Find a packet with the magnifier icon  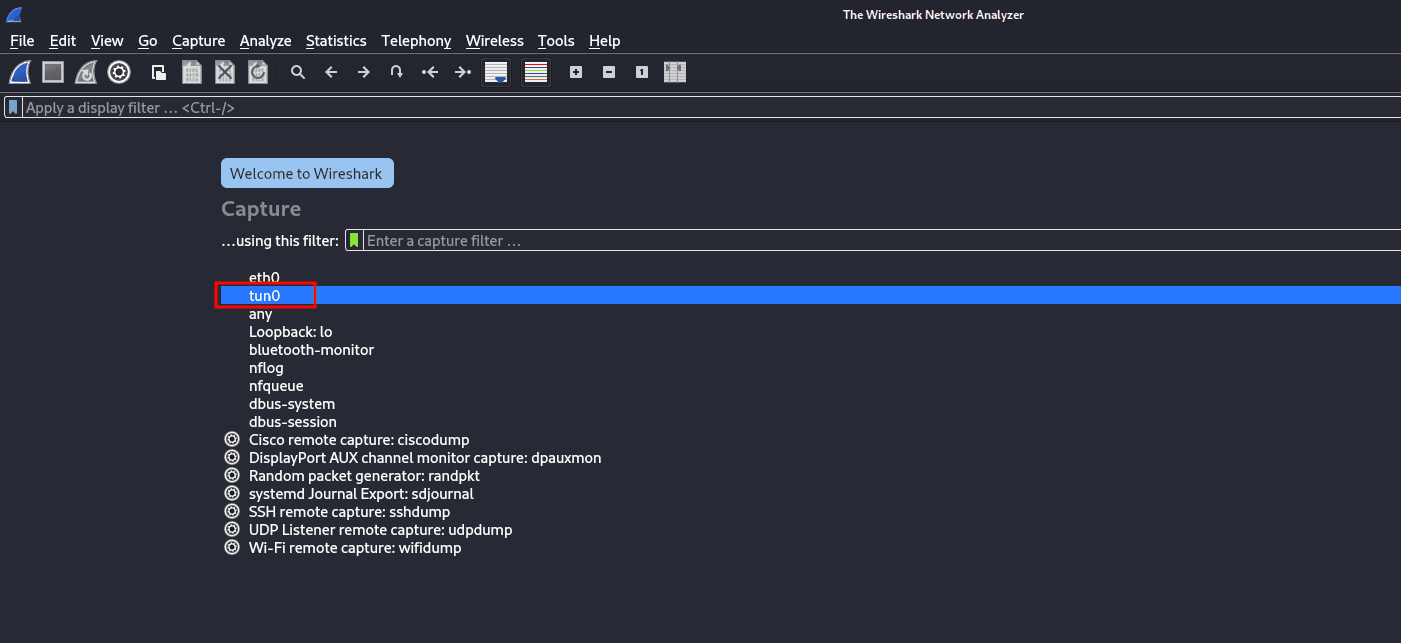(298, 72)
